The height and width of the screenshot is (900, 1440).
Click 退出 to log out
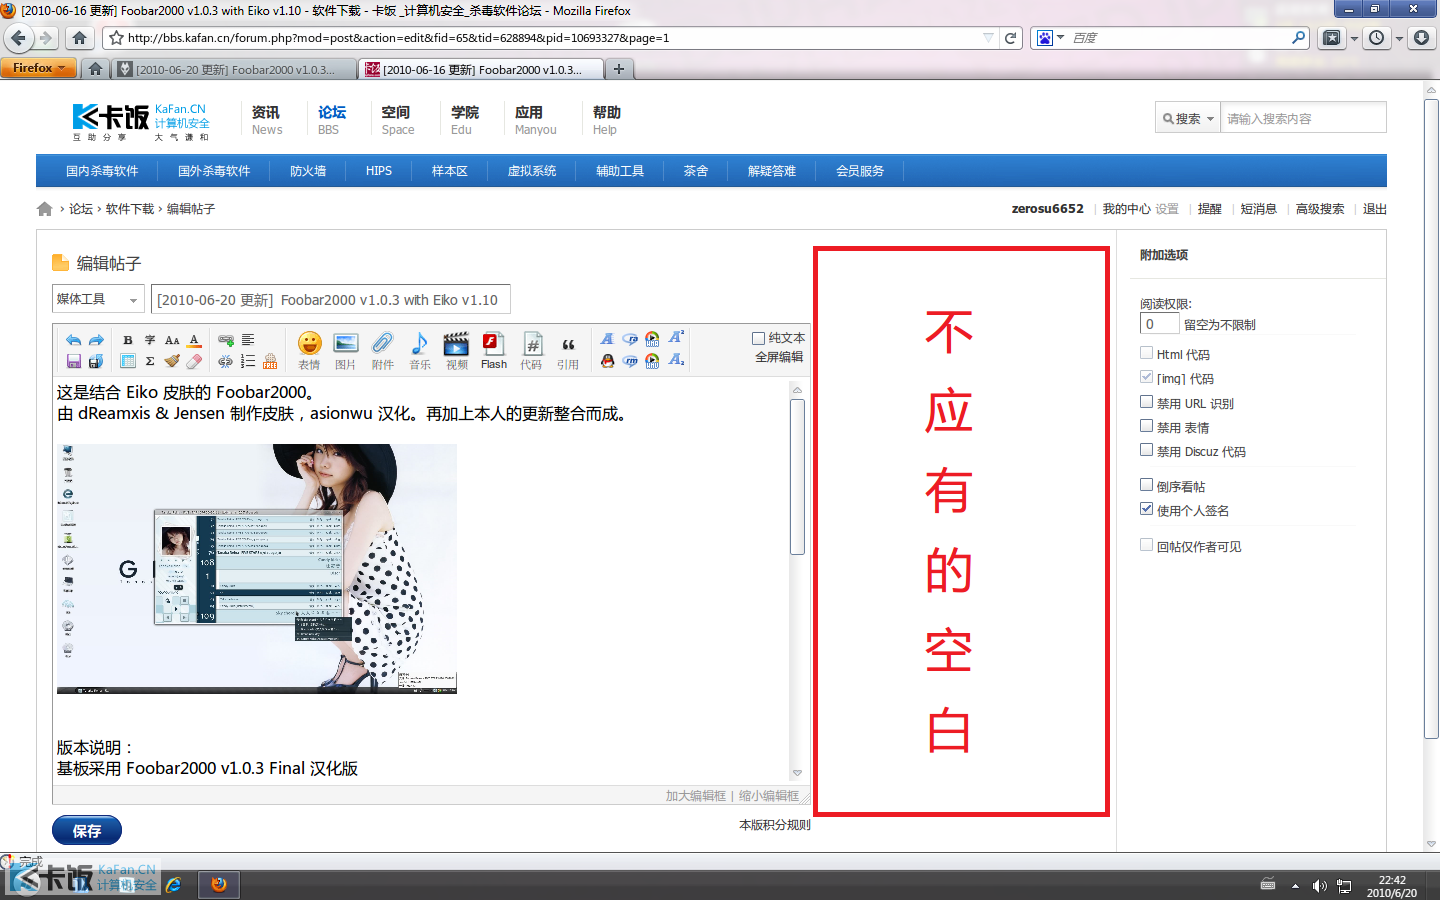point(1375,209)
